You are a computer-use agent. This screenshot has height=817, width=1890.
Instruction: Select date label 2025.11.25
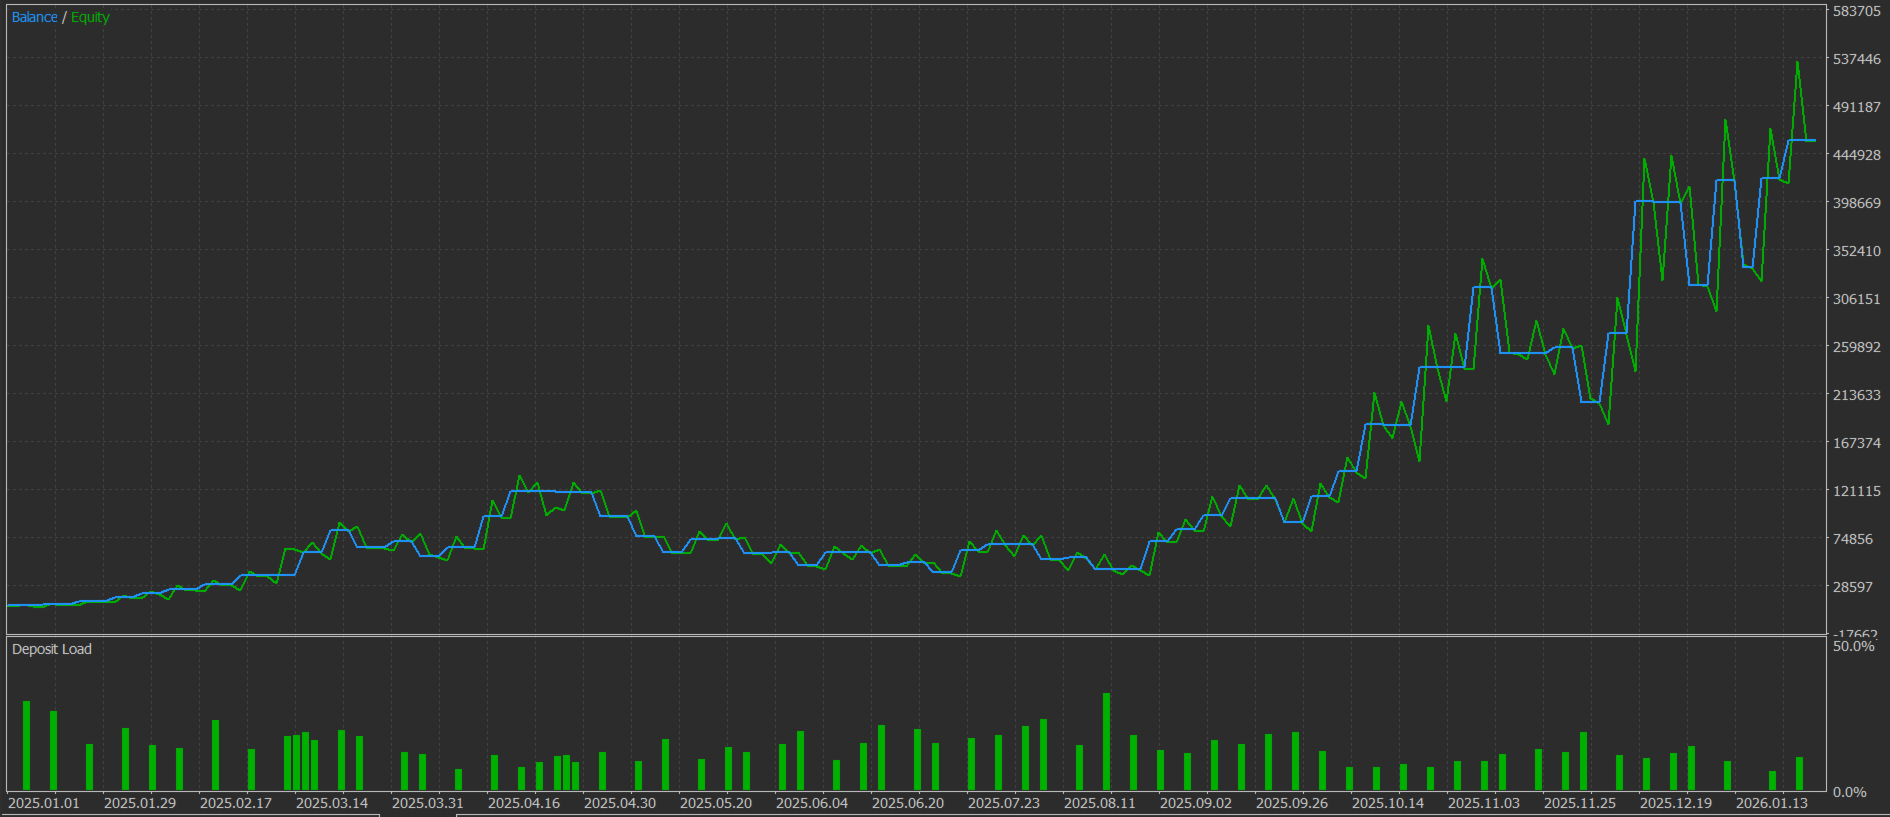(x=1580, y=803)
